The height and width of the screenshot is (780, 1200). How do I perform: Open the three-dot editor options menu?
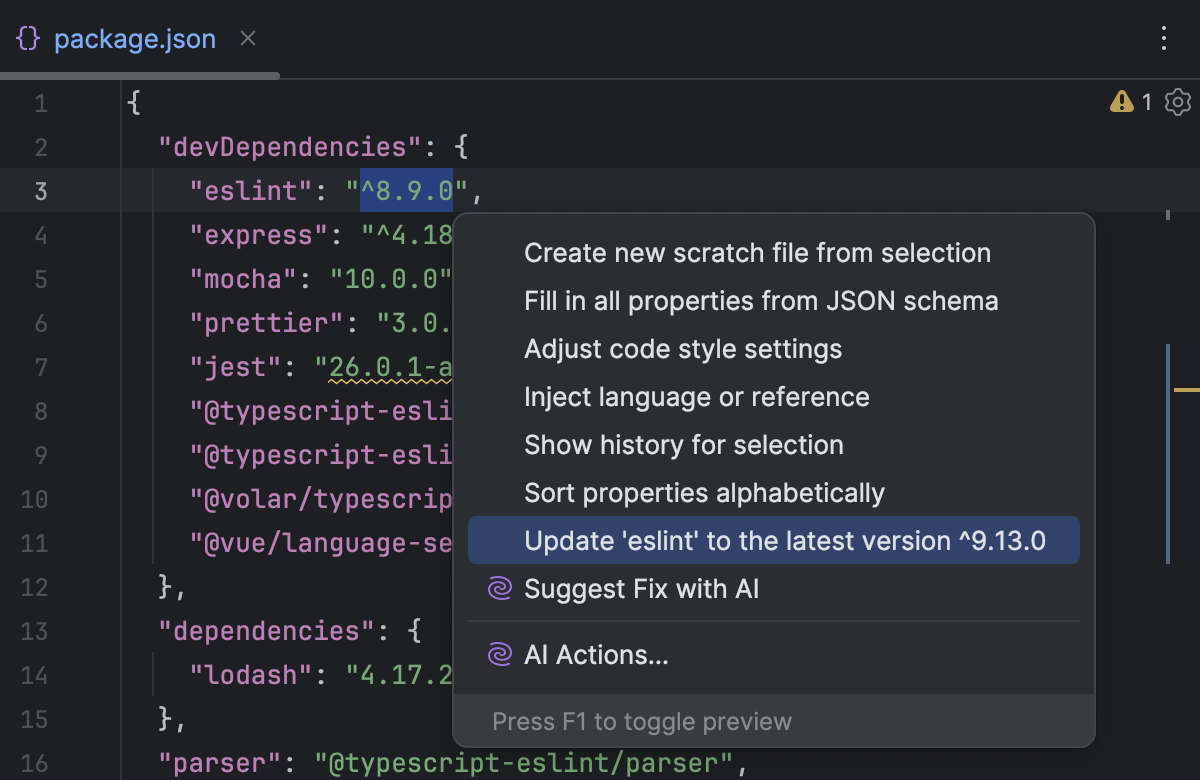[x=1163, y=38]
